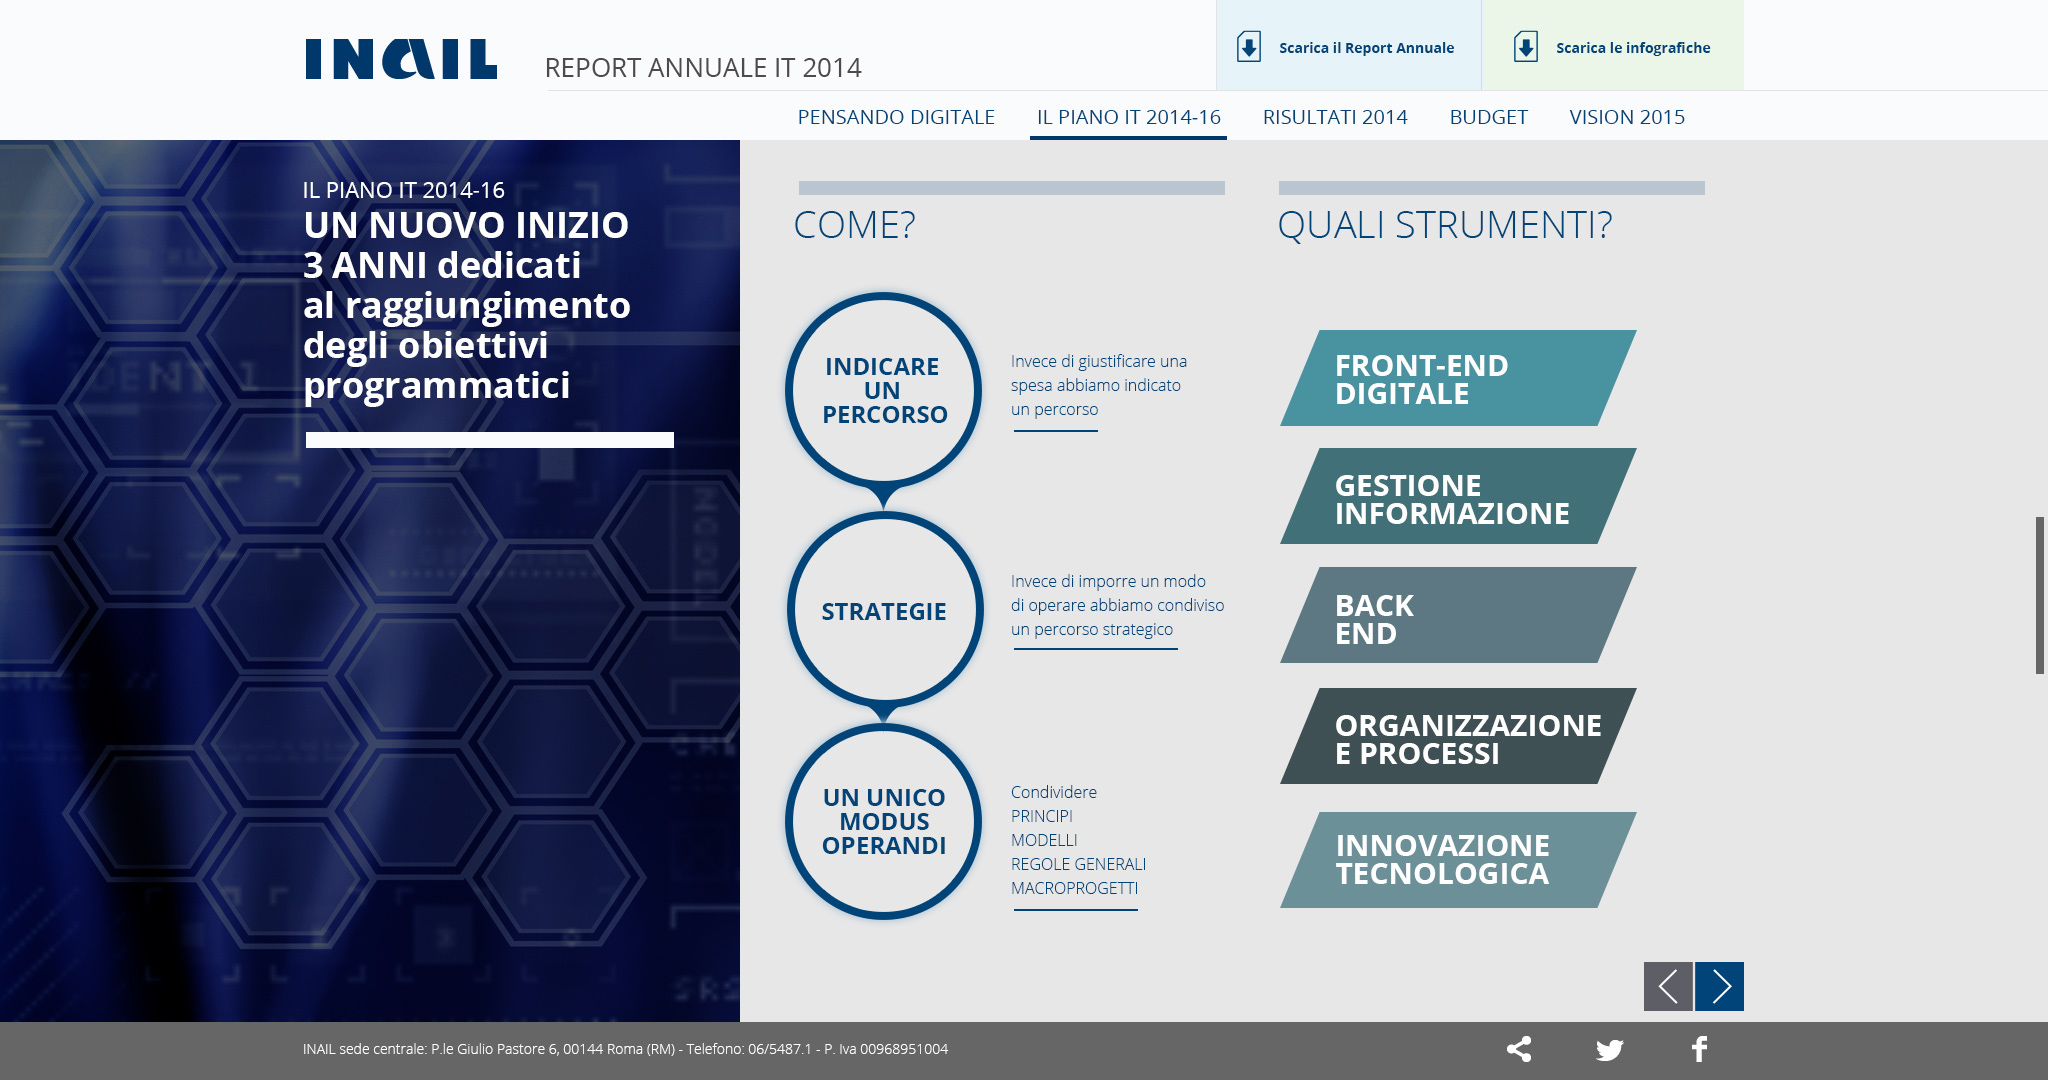This screenshot has height=1080, width=2048.
Task: Go to the BUDGET section
Action: (x=1489, y=117)
